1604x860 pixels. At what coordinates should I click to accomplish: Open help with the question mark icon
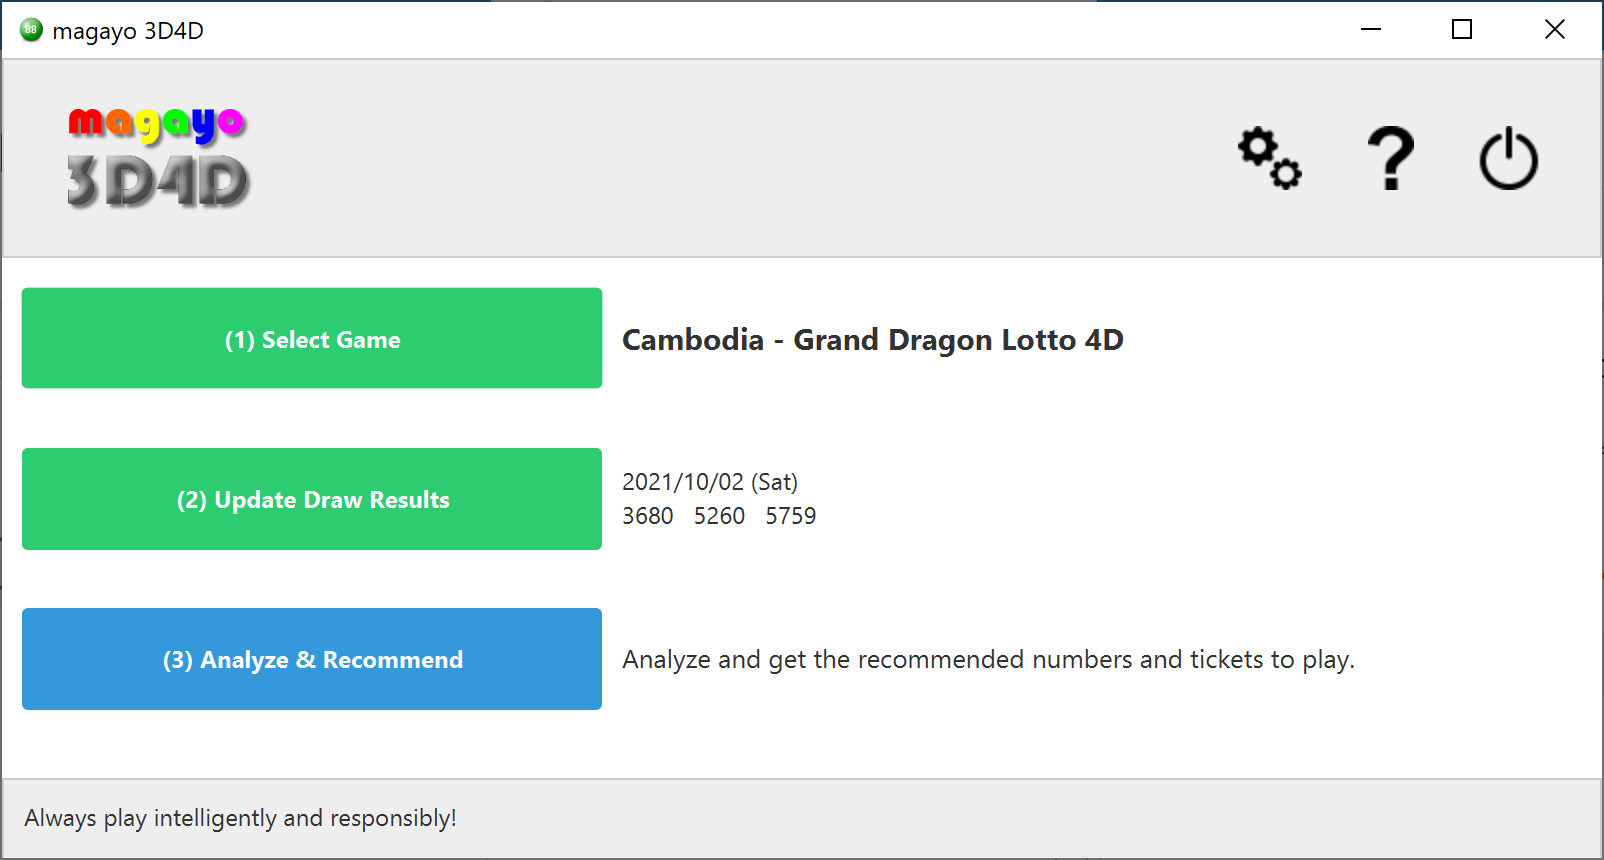[x=1391, y=158]
